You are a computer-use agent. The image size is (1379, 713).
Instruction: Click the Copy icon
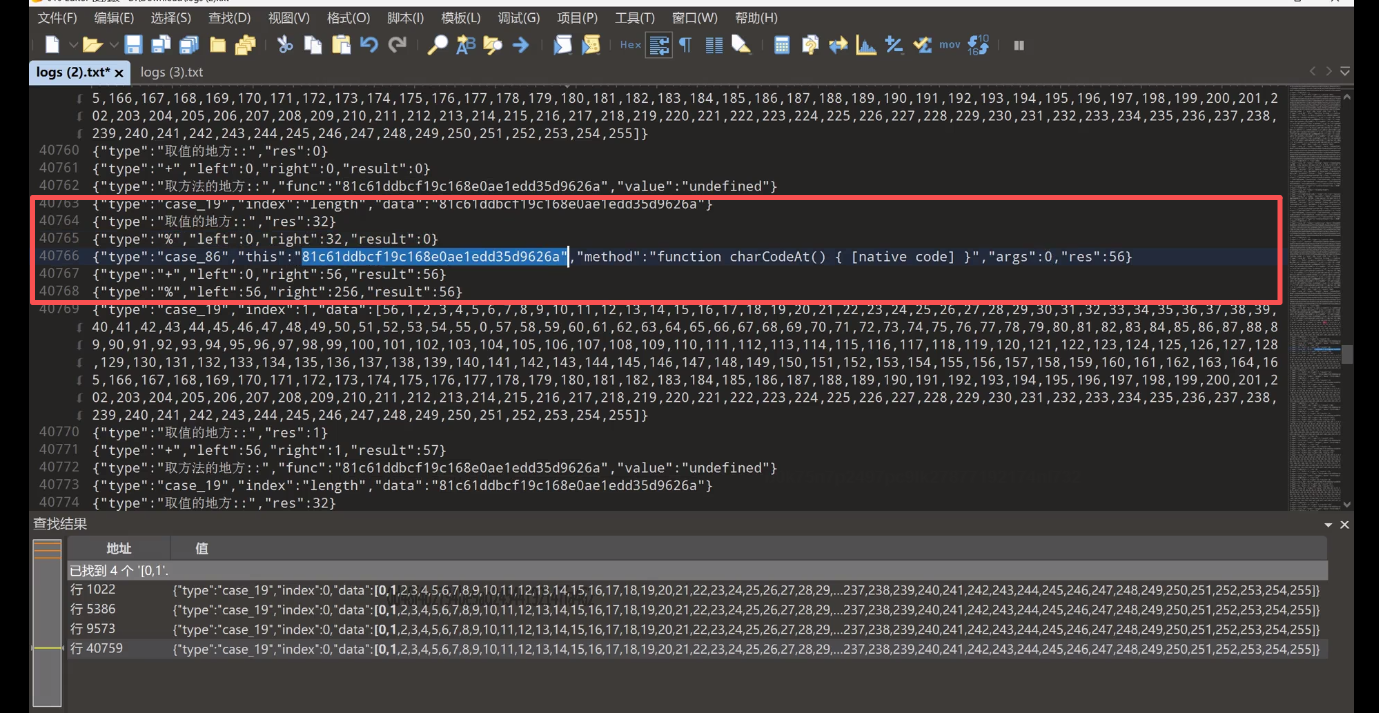tap(313, 45)
